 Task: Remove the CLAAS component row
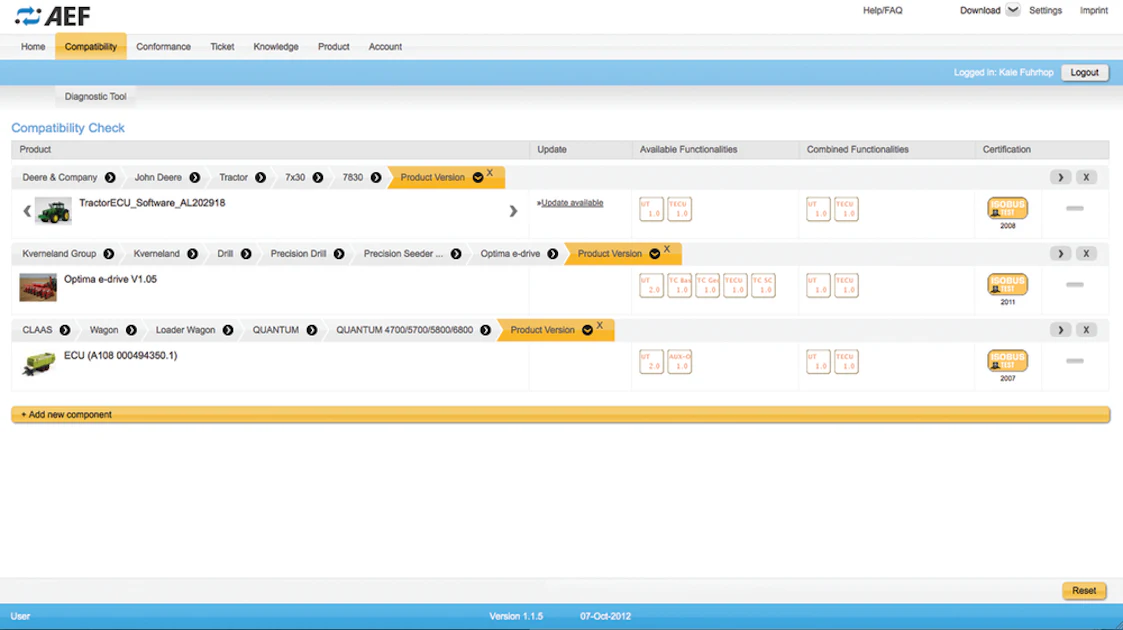pos(1086,330)
